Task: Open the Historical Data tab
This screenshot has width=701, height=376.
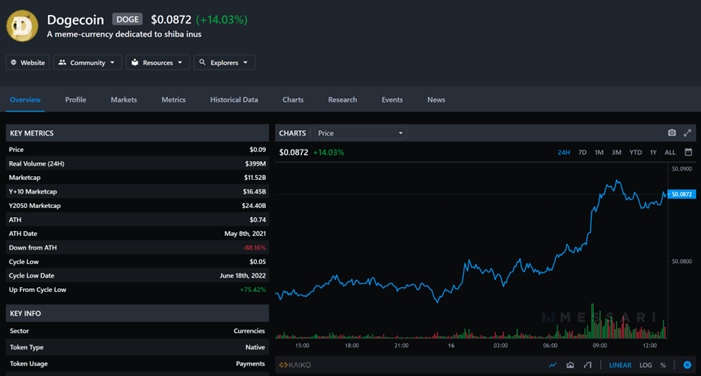Action: click(234, 100)
